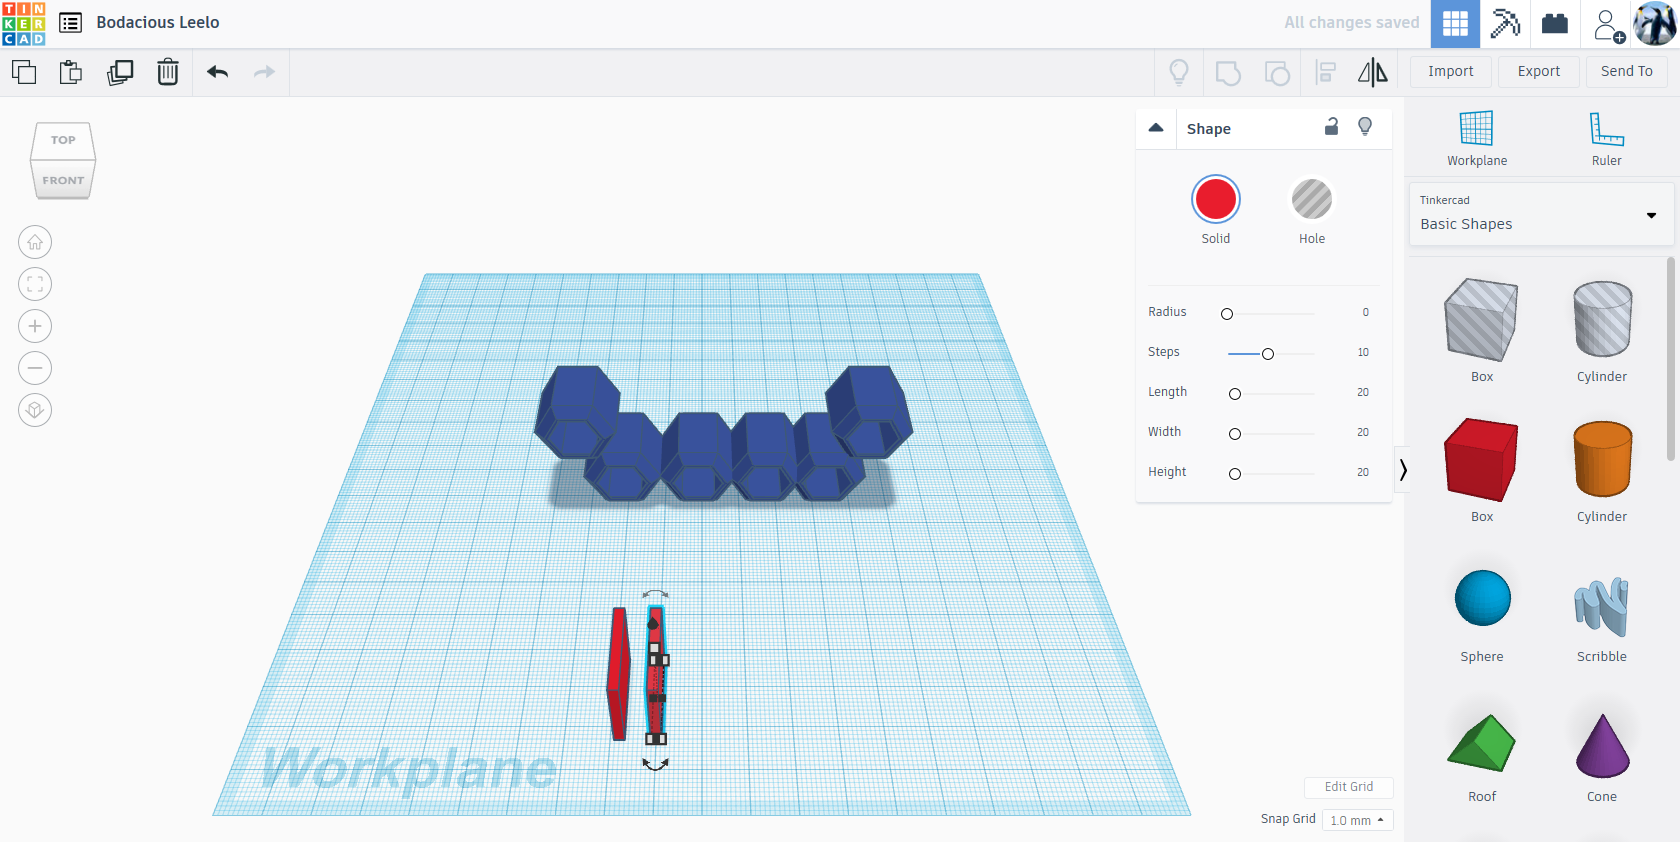Open the Blocks pickaxe mode
Screen dimensions: 1680x842
[1505, 24]
